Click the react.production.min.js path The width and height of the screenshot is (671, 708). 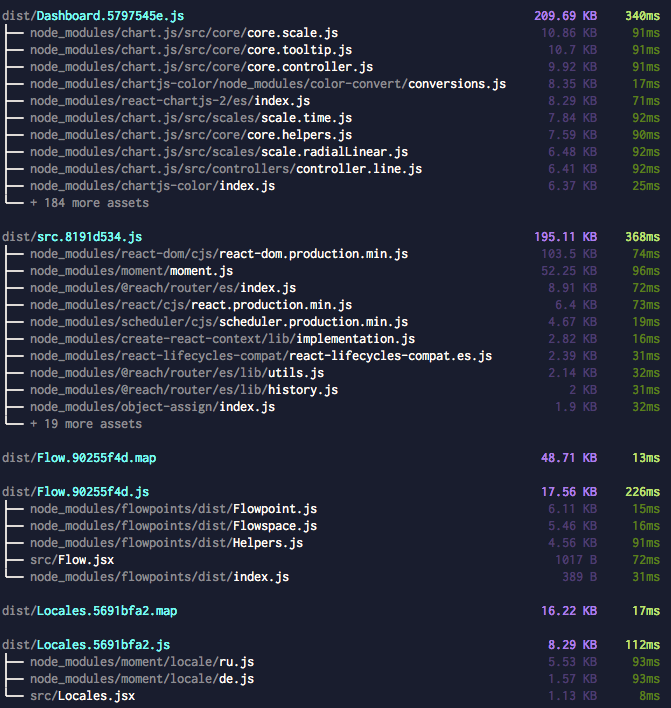pos(191,305)
